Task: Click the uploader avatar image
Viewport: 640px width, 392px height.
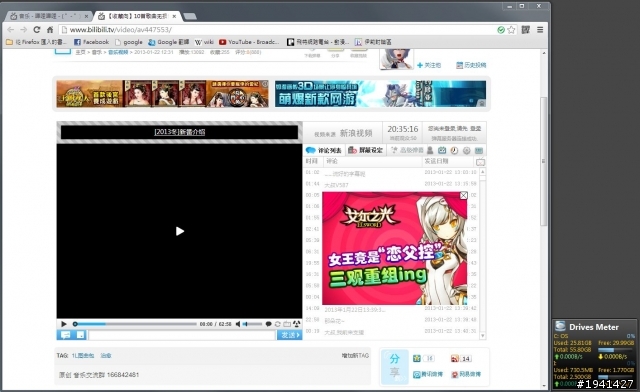Action: point(396,59)
